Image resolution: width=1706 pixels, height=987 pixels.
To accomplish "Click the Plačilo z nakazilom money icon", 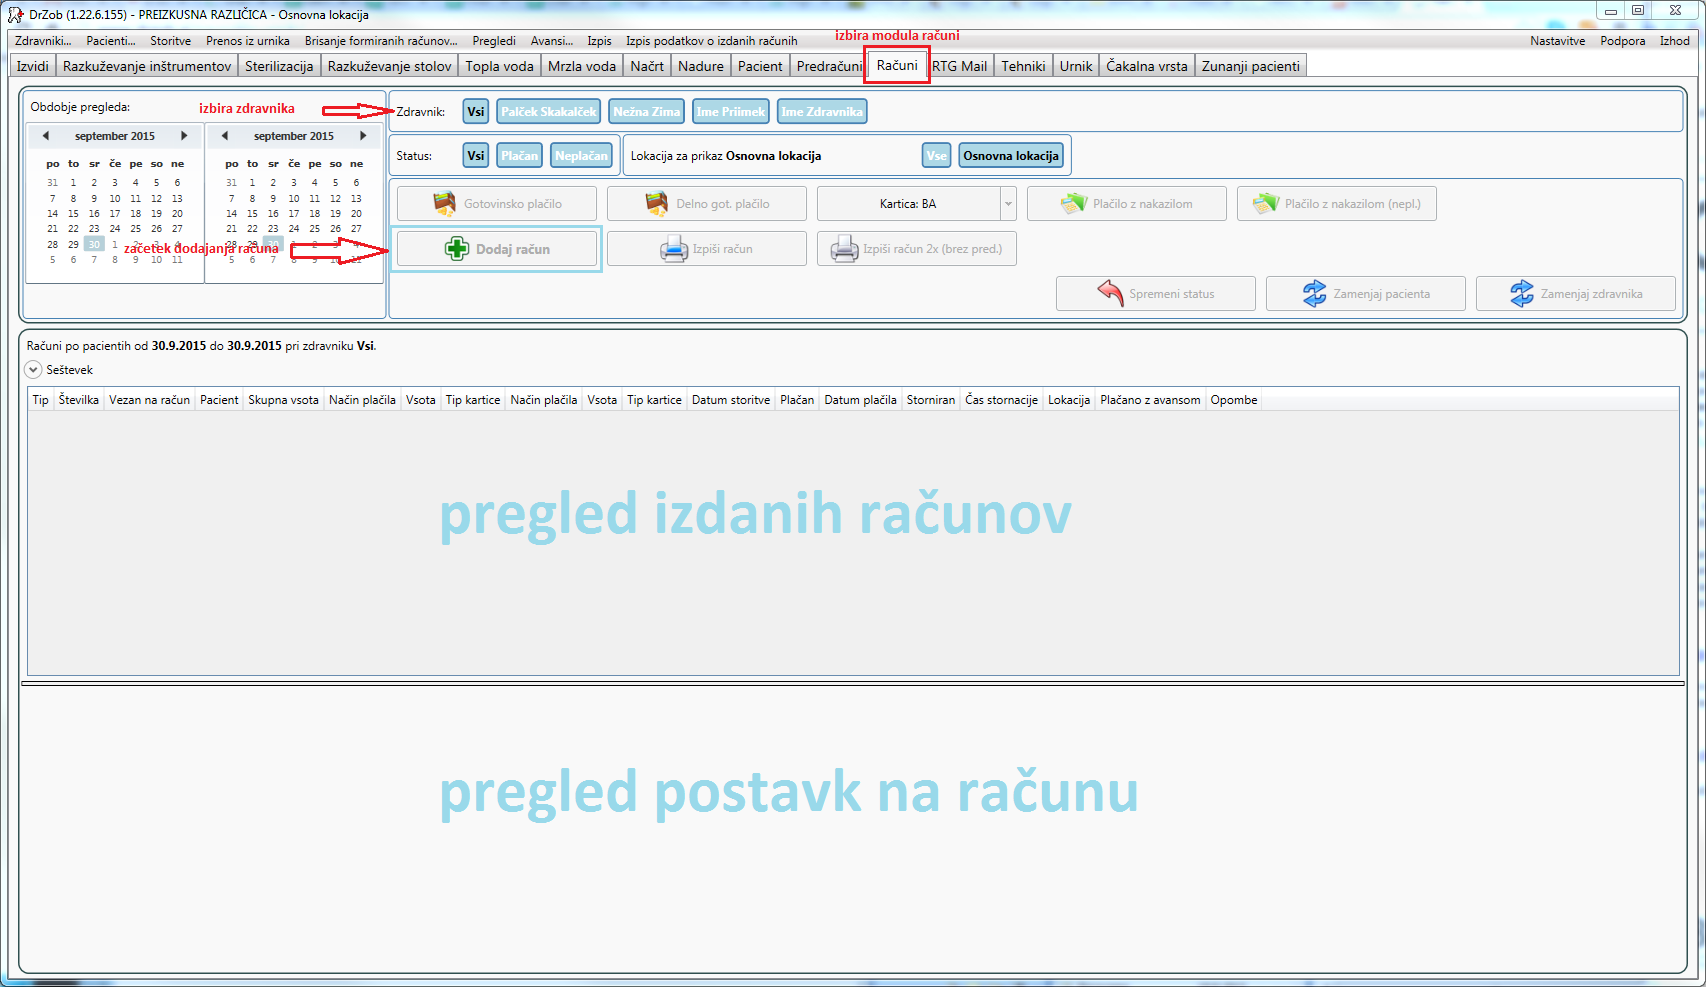I will pos(1073,204).
